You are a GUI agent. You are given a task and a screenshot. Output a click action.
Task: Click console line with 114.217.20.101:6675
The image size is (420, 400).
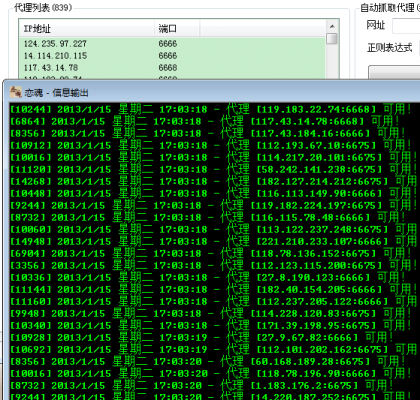214,157
